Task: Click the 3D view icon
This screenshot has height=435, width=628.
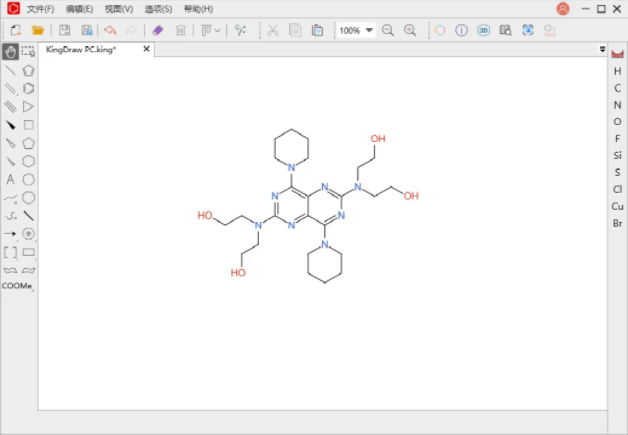Action: (484, 30)
